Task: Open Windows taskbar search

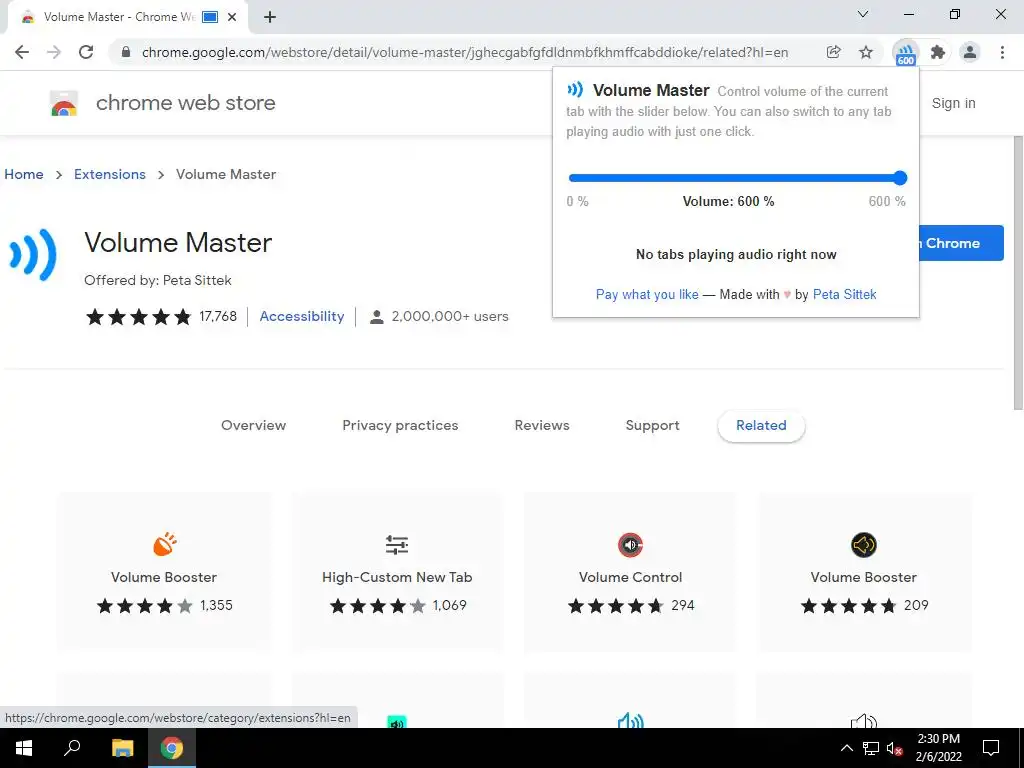Action: coord(72,748)
